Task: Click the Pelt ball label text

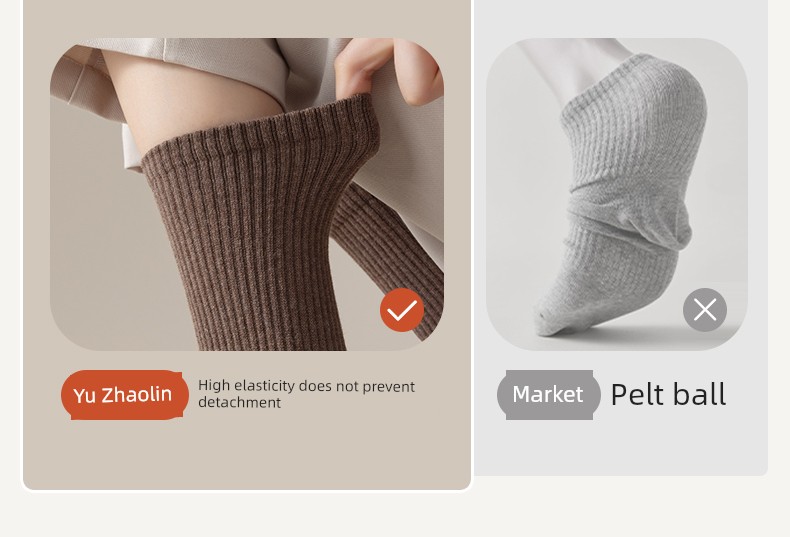Action: (668, 394)
